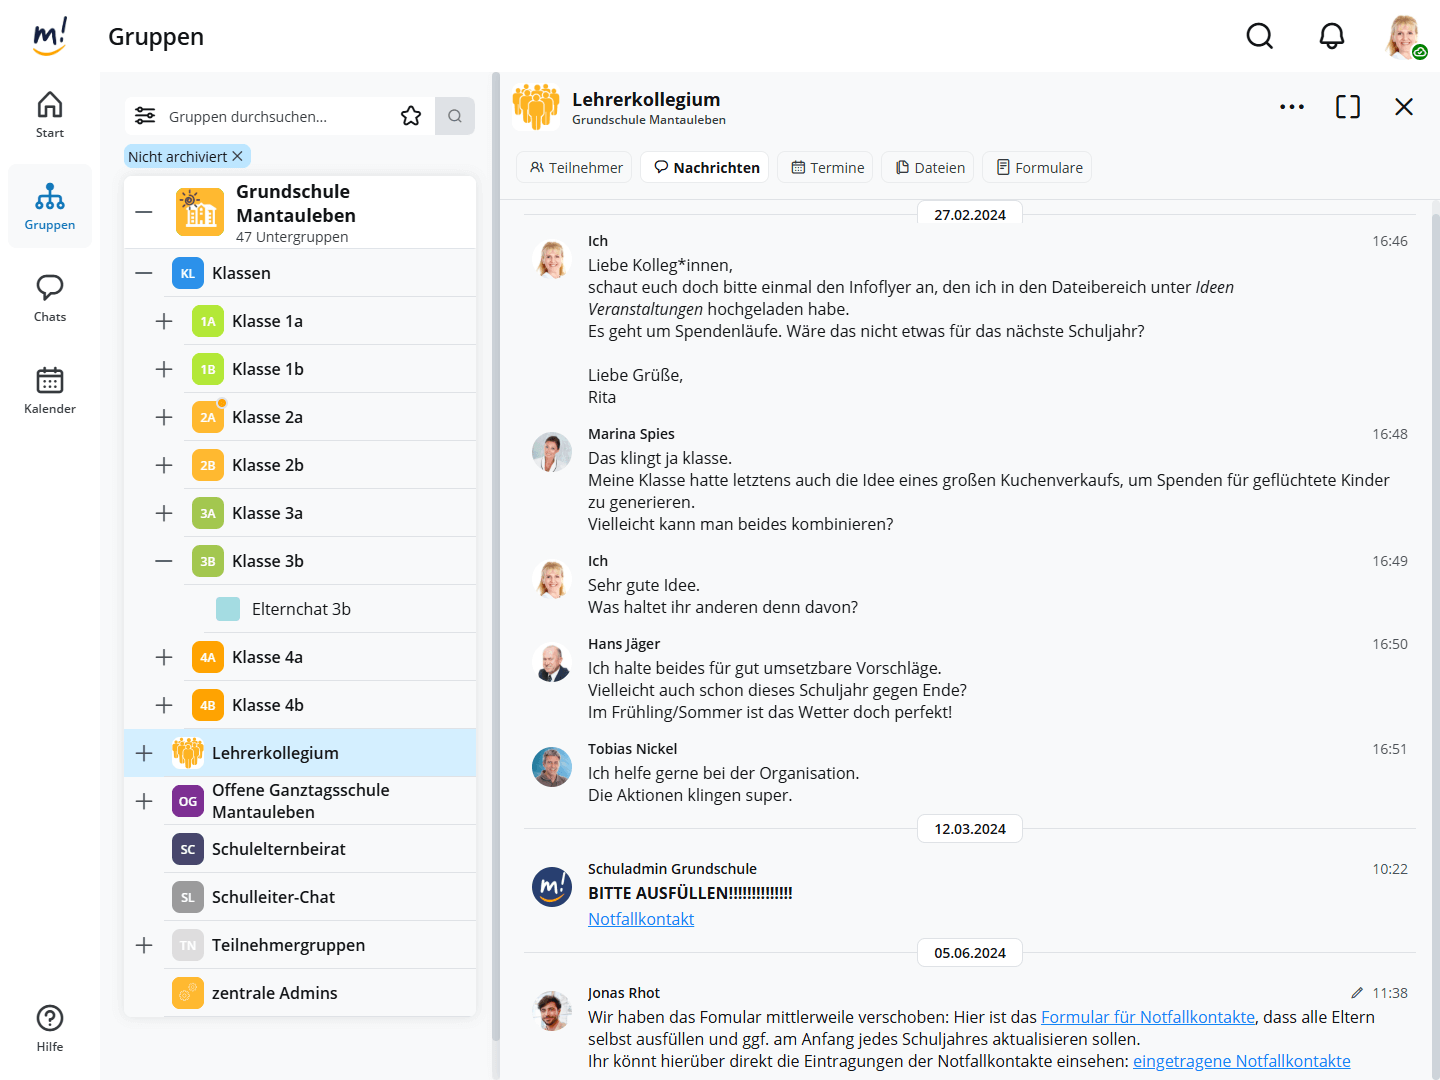Click the 'Gruppen durchsuchen' search field

tap(275, 116)
